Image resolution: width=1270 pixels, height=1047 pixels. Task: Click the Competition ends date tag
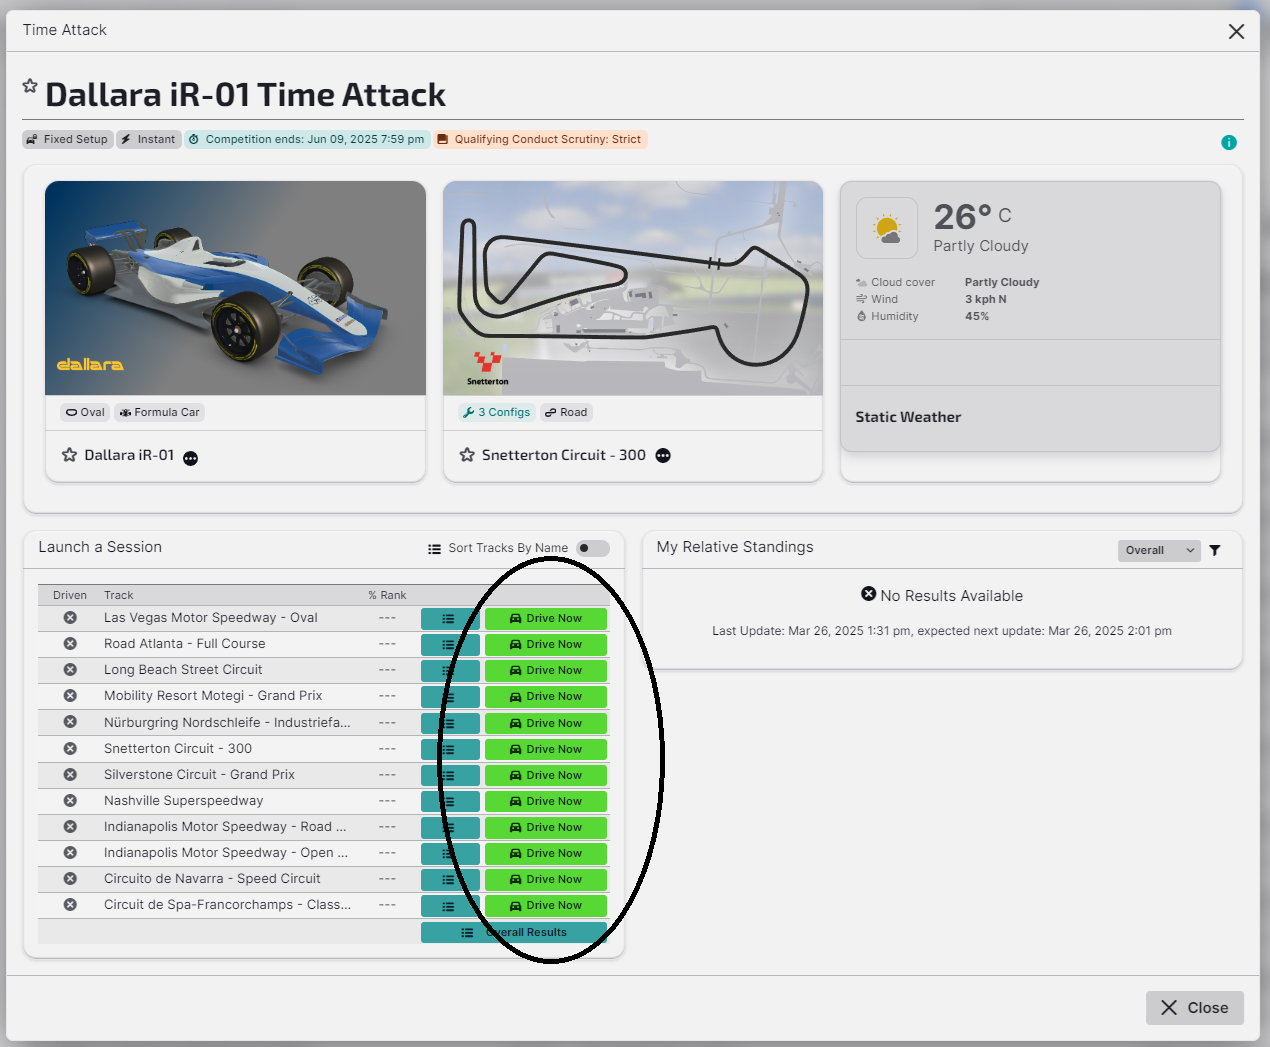coord(307,140)
